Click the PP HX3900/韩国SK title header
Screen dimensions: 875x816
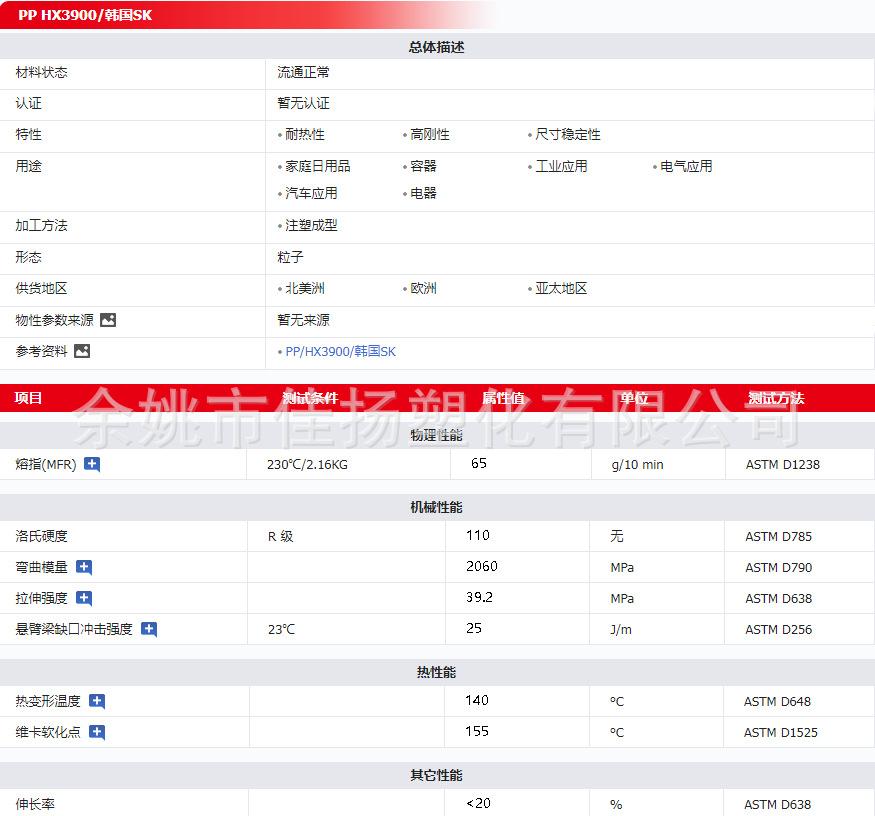(x=85, y=15)
